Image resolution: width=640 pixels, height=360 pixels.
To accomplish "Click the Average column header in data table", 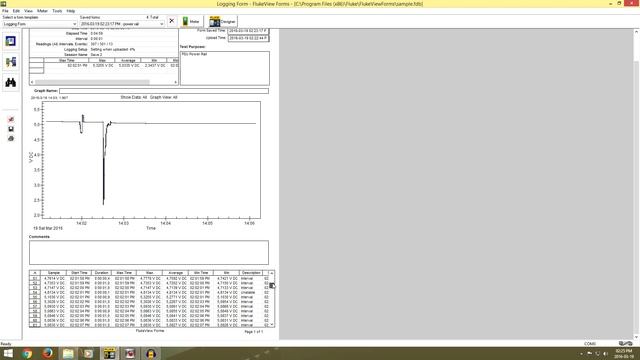I will point(175,273).
